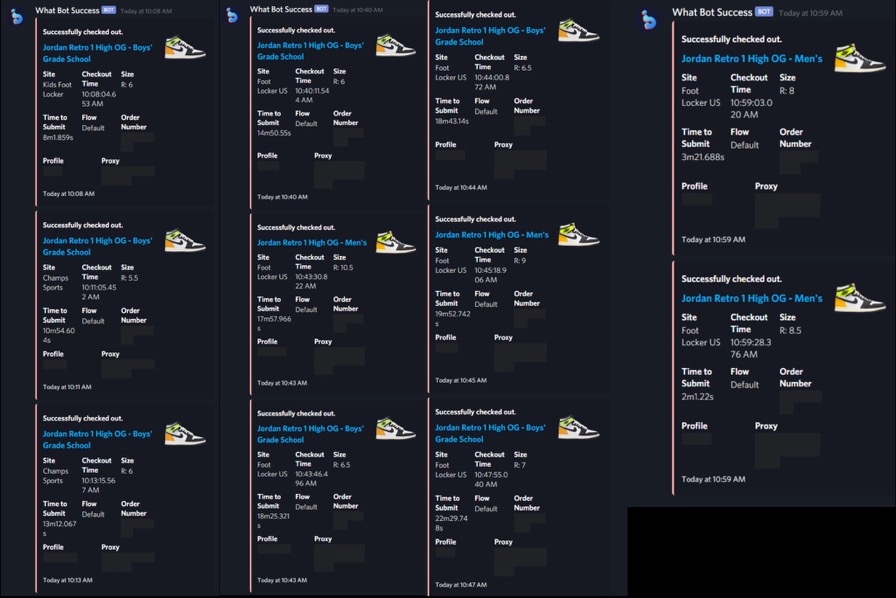Enlarge the sneaker thumbnail in the size 8 card

tap(859, 58)
